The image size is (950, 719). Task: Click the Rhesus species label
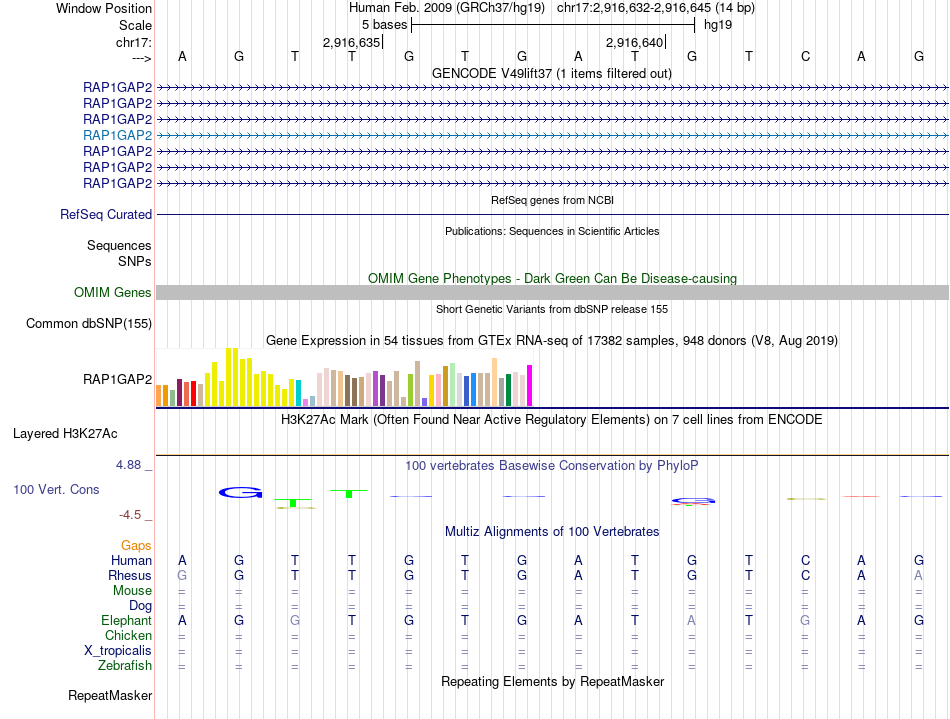(130, 575)
